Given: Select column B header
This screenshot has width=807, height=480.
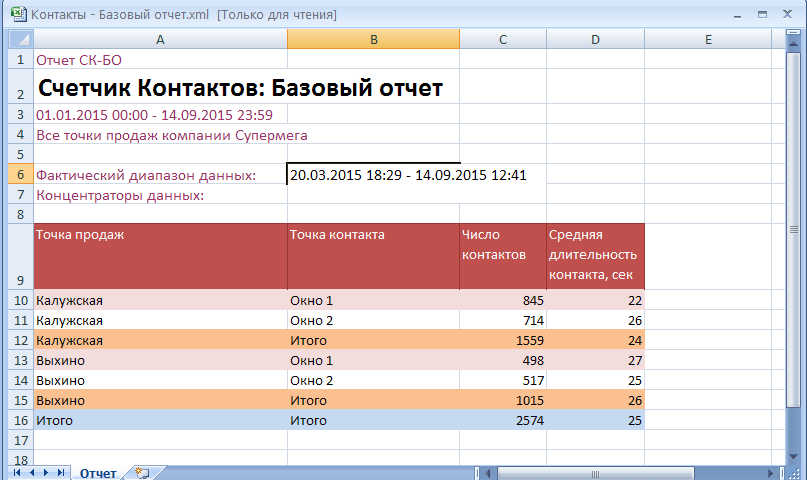Looking at the screenshot, I should [373, 40].
